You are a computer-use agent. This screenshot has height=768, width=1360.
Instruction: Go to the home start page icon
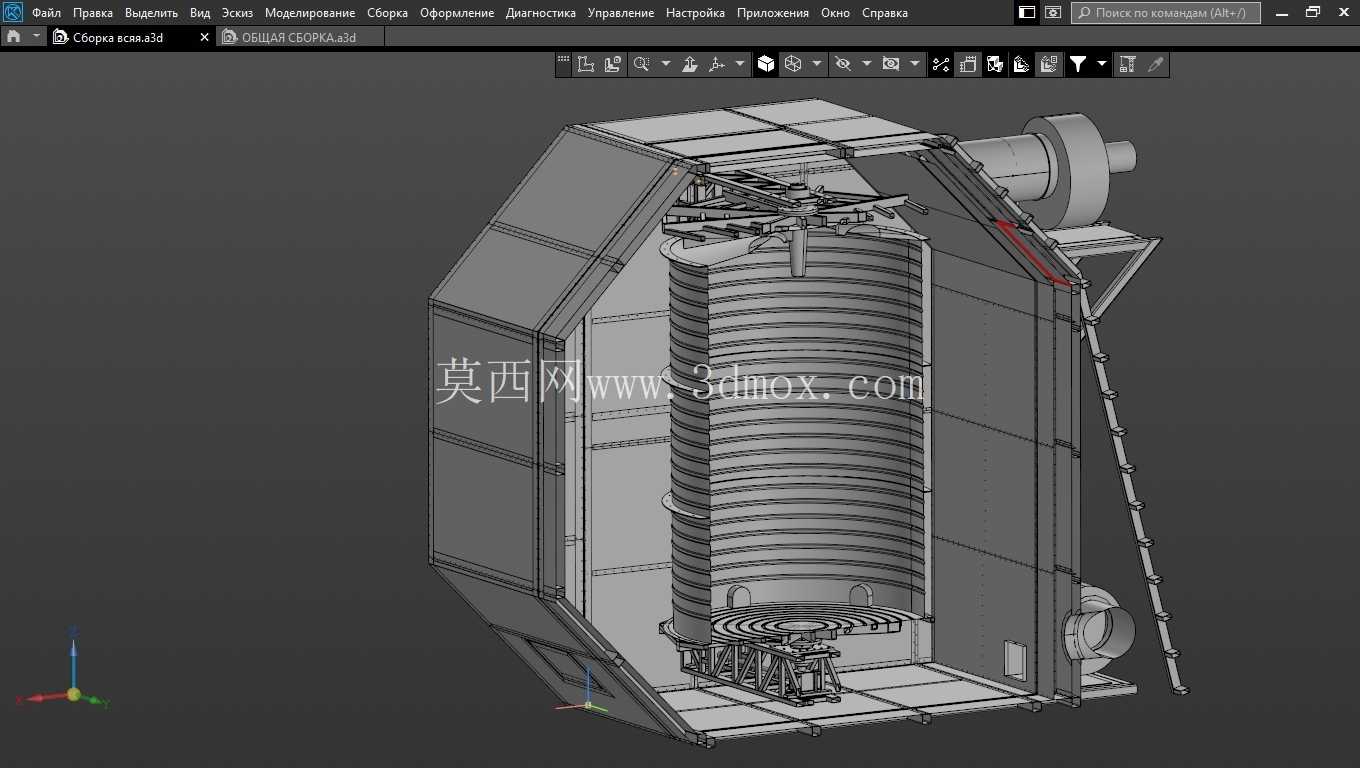[x=13, y=36]
